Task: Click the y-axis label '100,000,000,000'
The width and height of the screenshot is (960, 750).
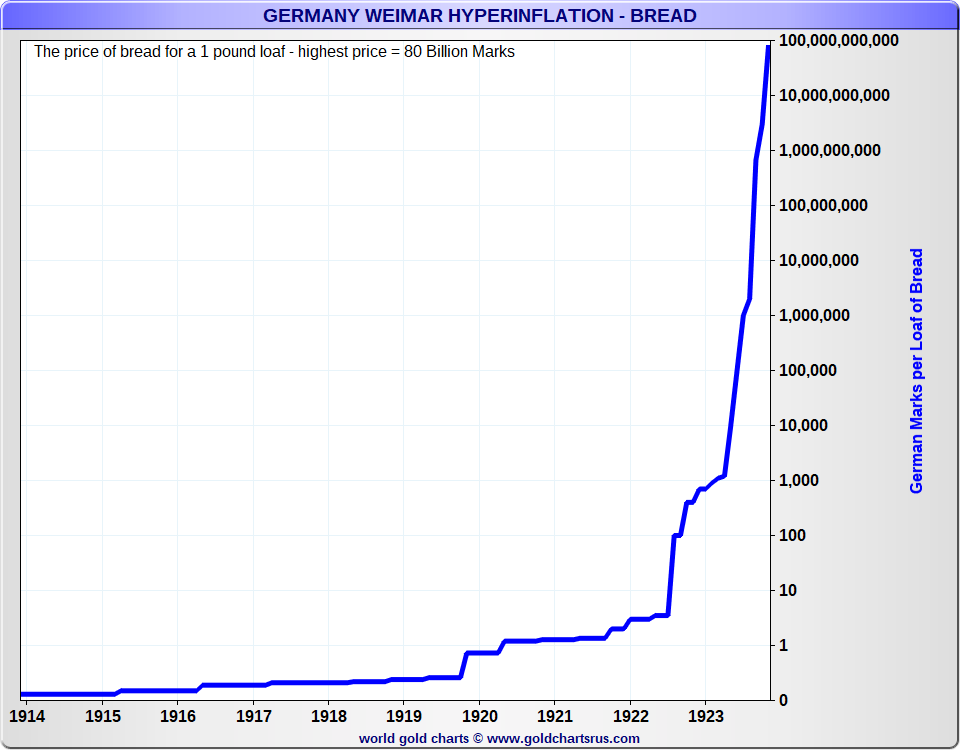Action: 839,40
